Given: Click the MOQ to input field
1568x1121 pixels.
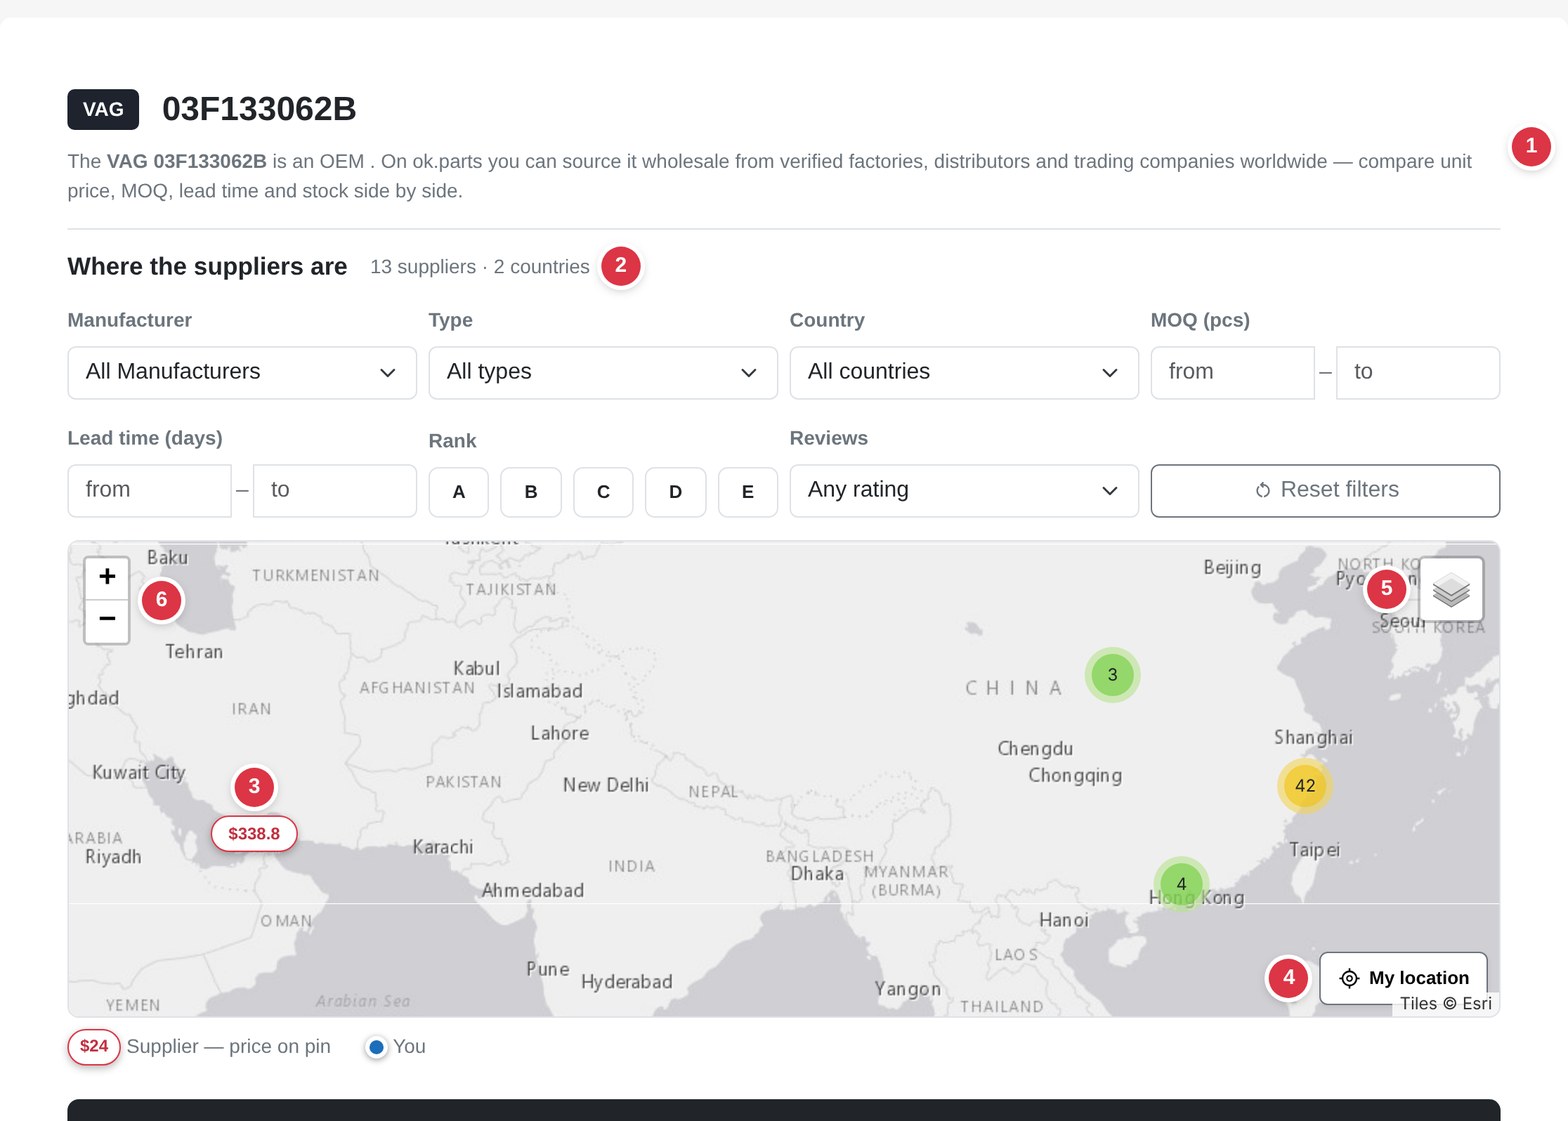Looking at the screenshot, I should click(1418, 373).
